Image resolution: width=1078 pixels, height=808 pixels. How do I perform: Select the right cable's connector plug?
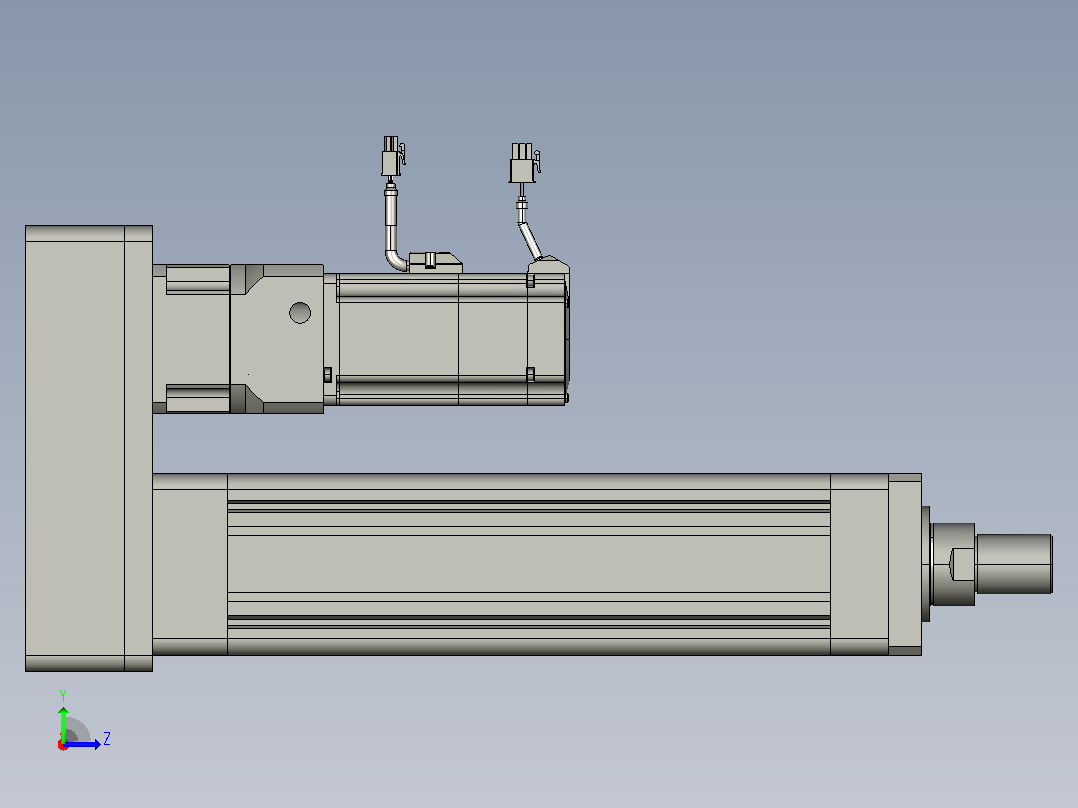(525, 163)
